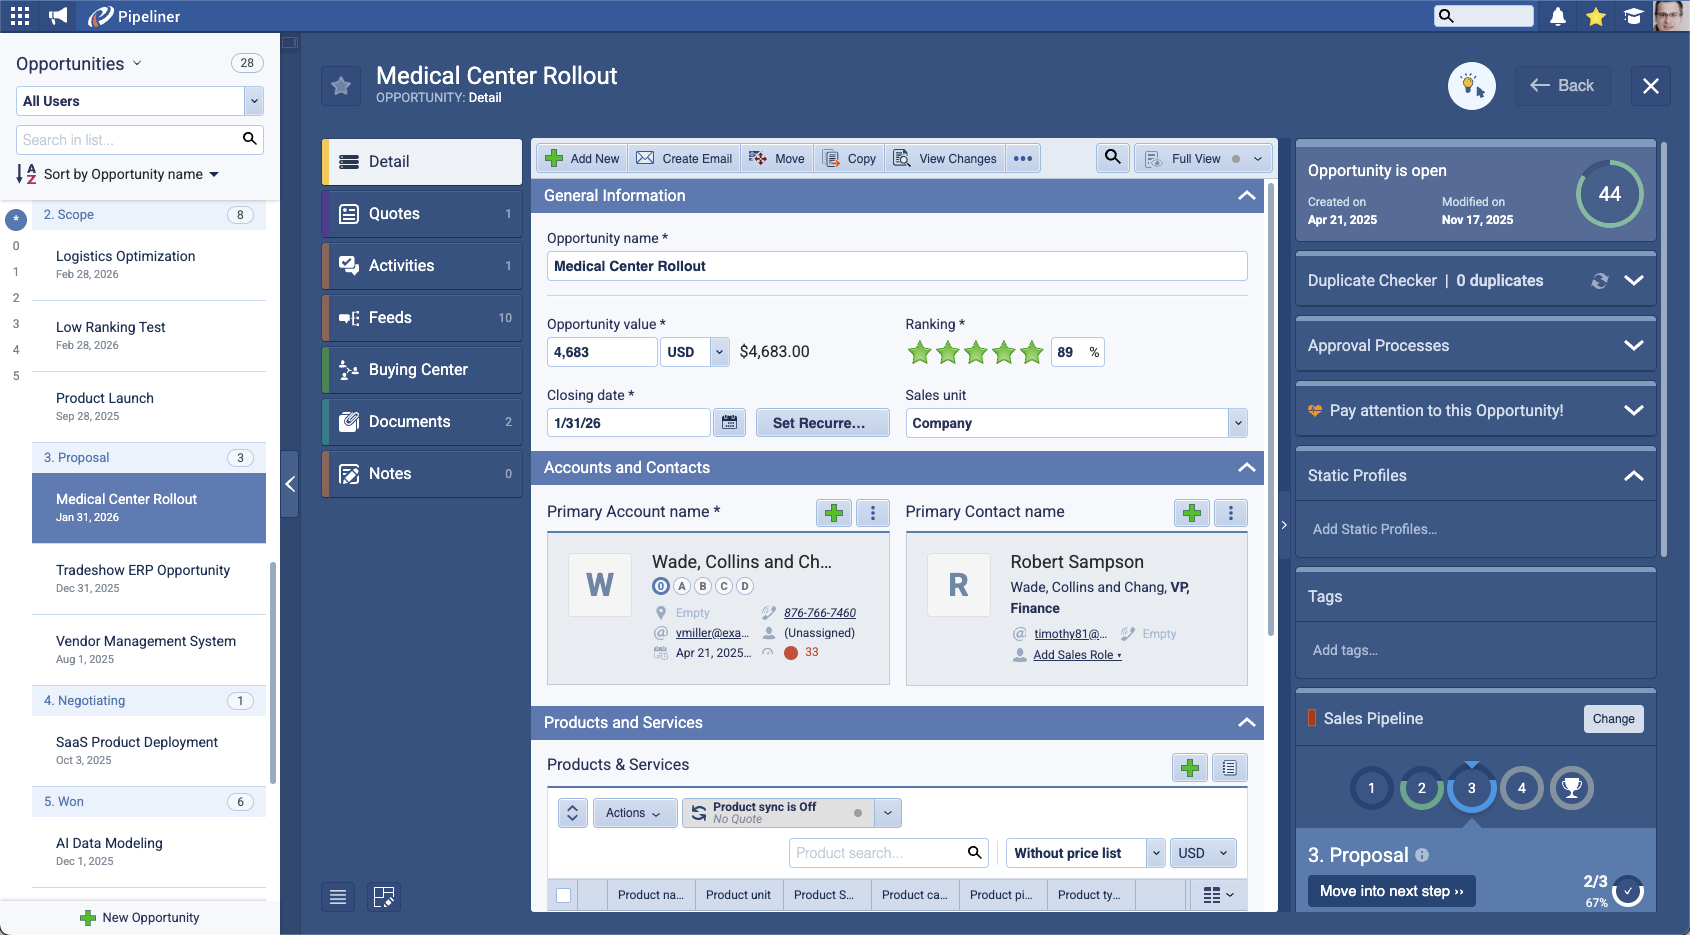Click the notifications bell icon
Image resolution: width=1690 pixels, height=935 pixels.
click(1557, 17)
